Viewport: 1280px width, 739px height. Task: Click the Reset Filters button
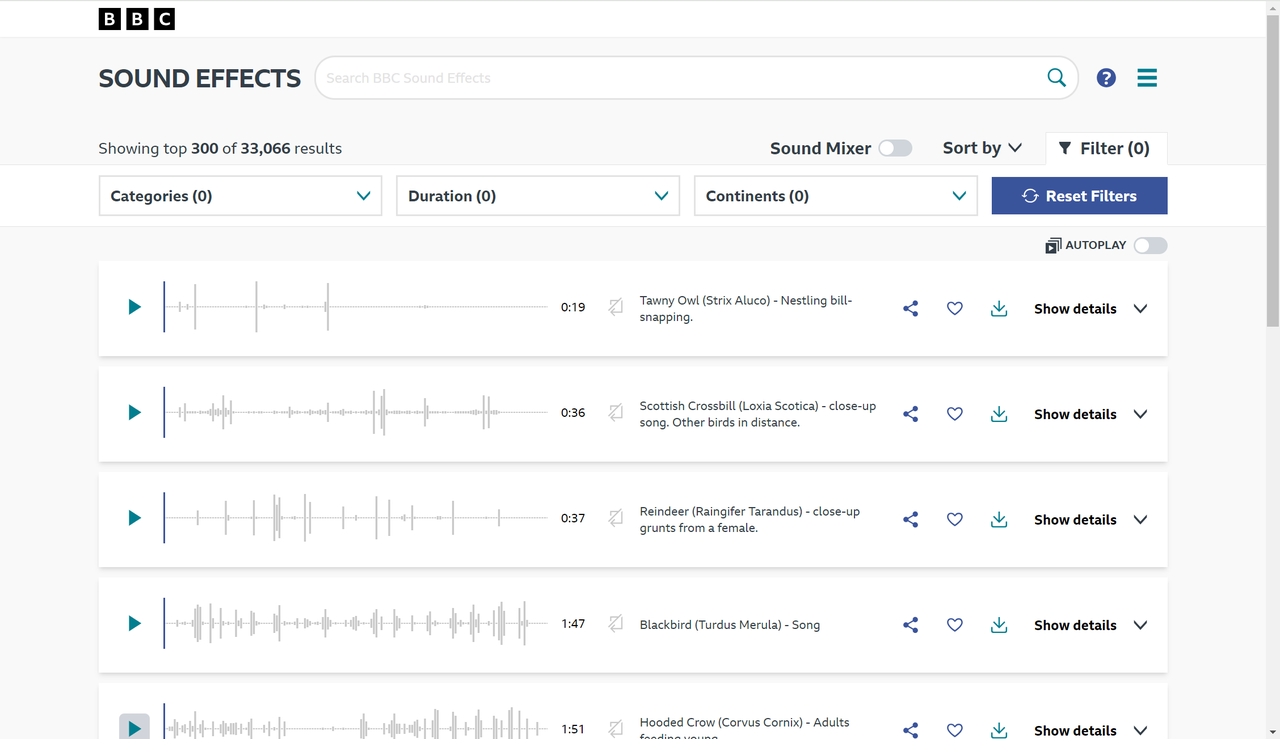pos(1079,195)
